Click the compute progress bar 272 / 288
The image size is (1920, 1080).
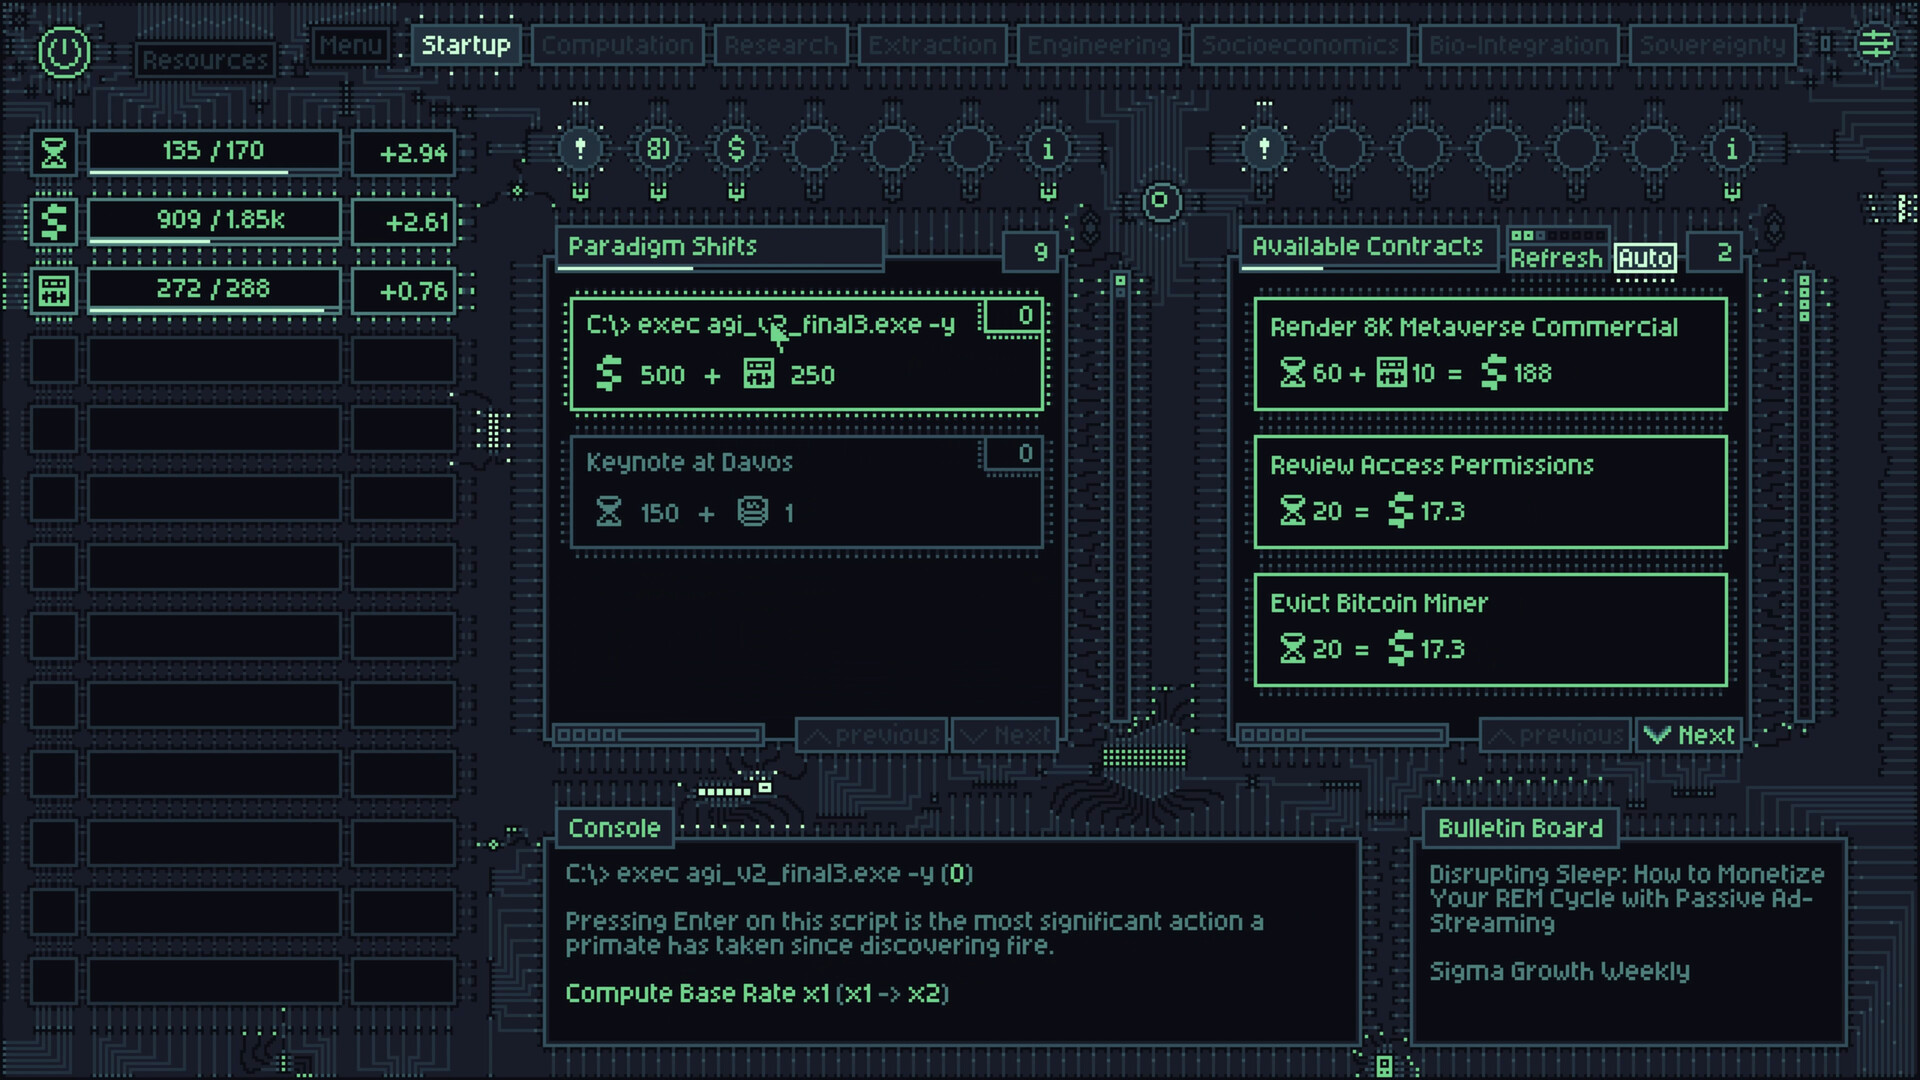[214, 290]
